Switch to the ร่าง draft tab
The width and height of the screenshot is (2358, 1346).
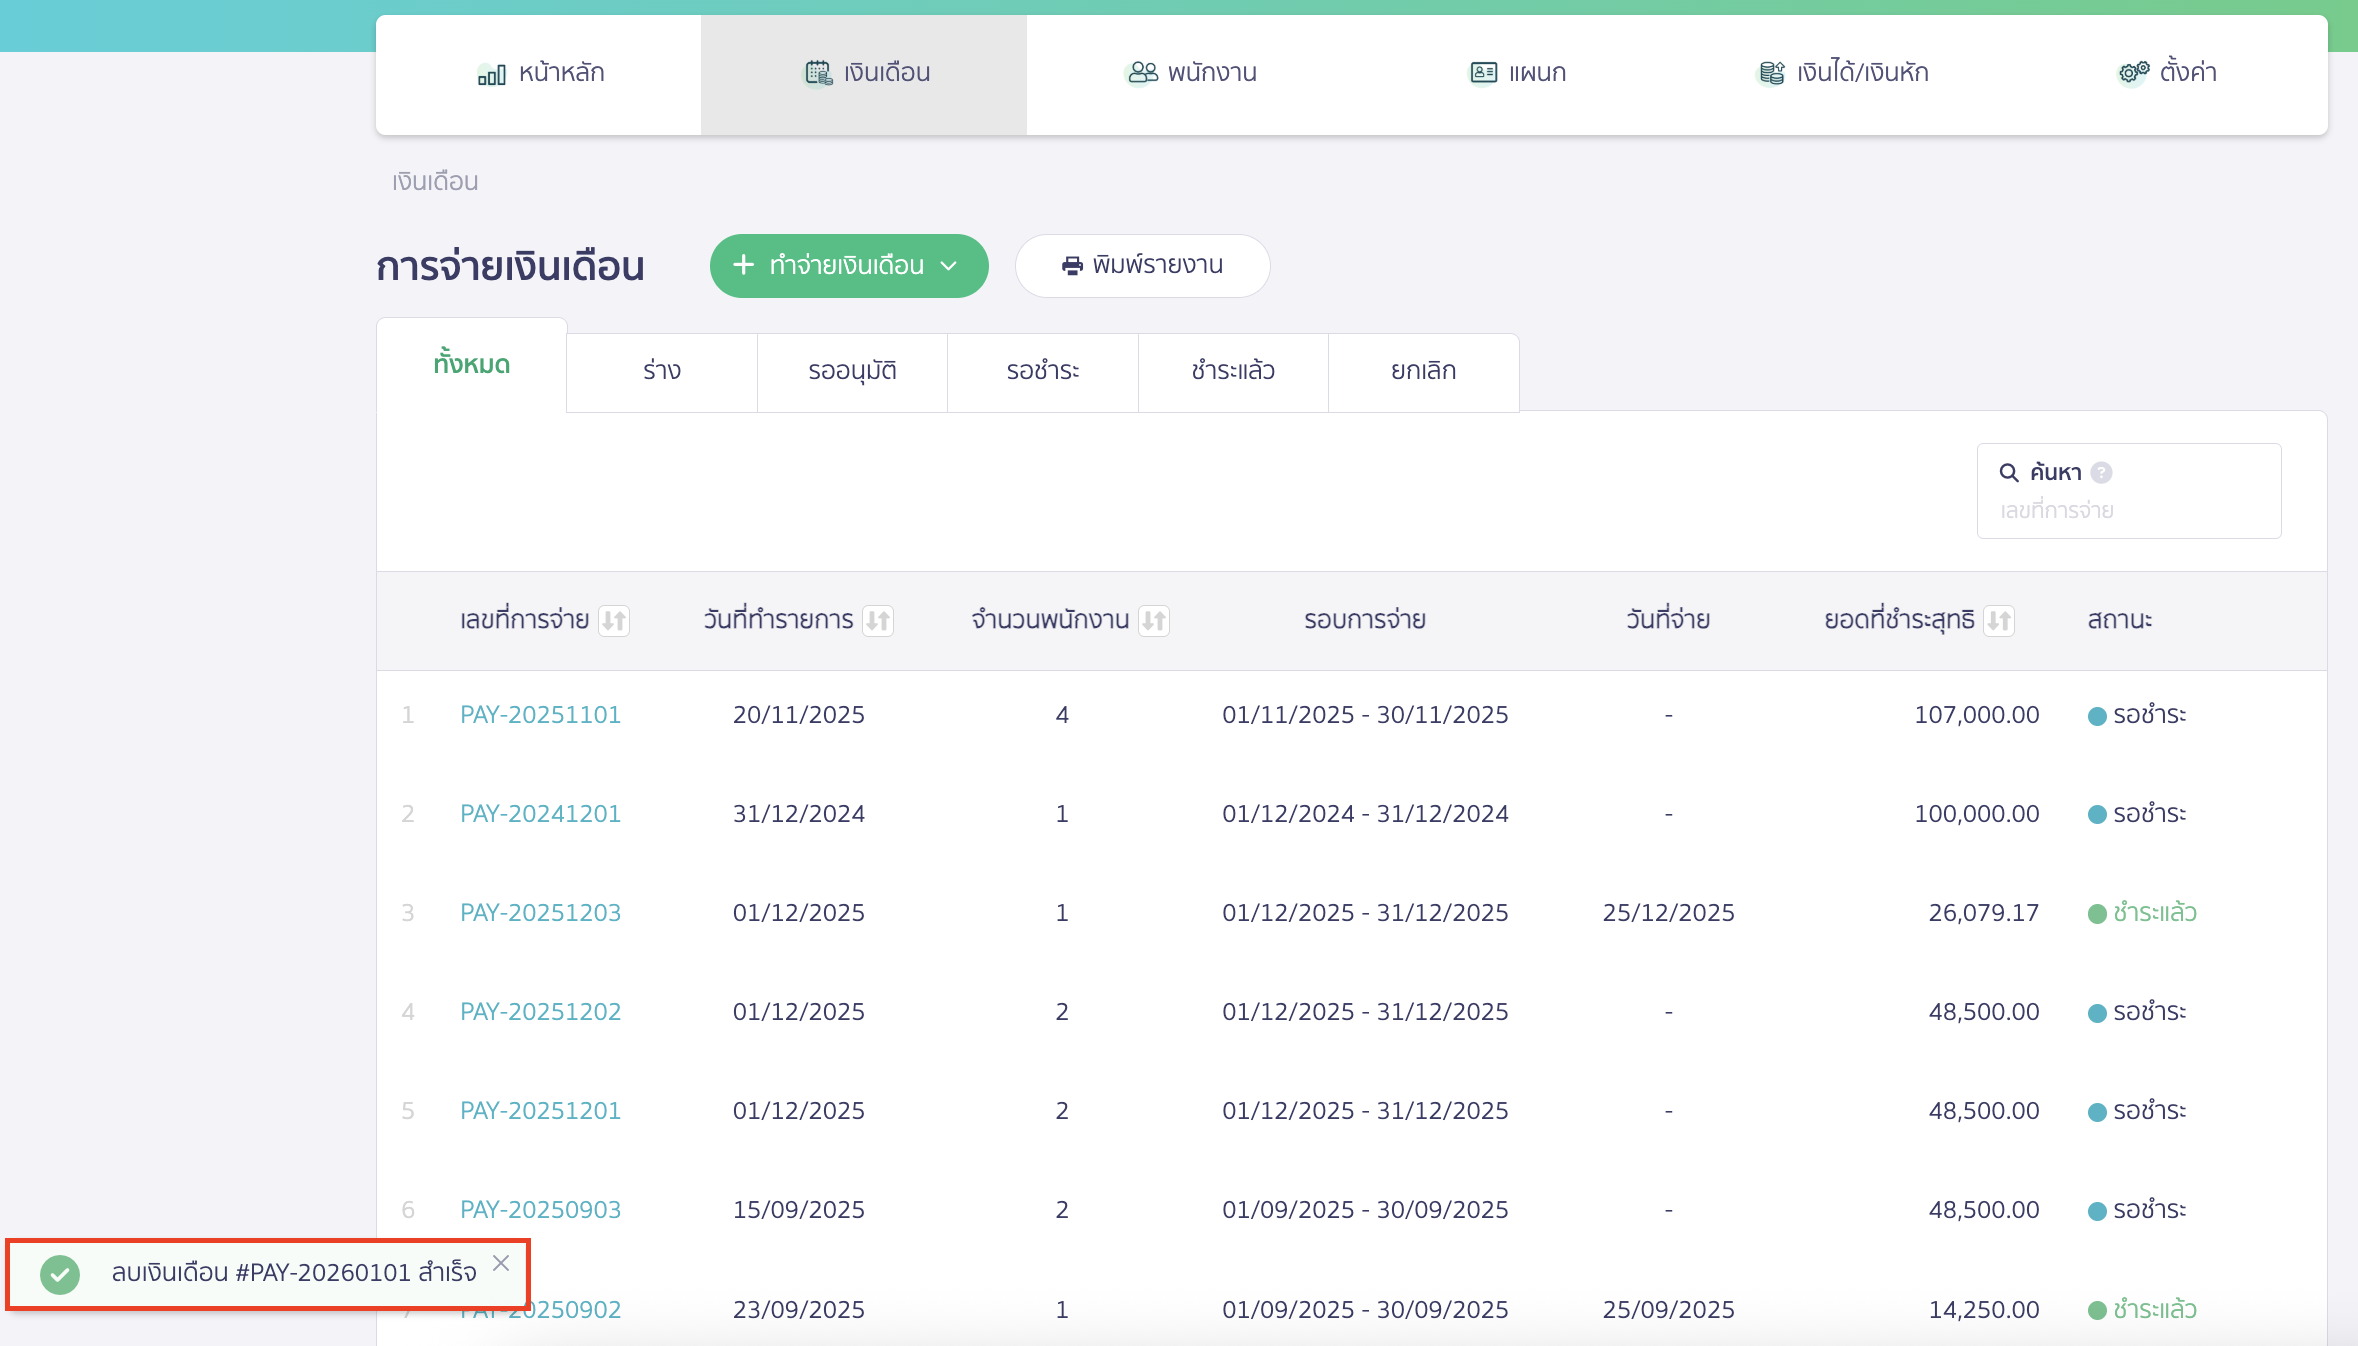point(661,371)
